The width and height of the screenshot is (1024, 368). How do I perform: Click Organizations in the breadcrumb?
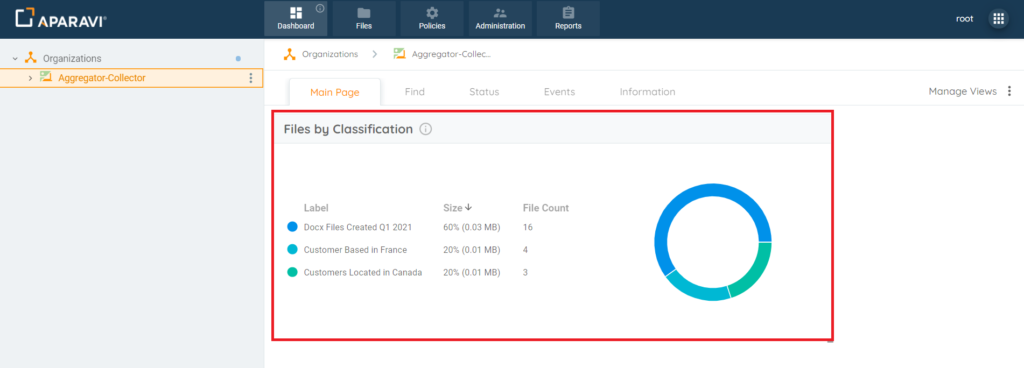coord(330,54)
